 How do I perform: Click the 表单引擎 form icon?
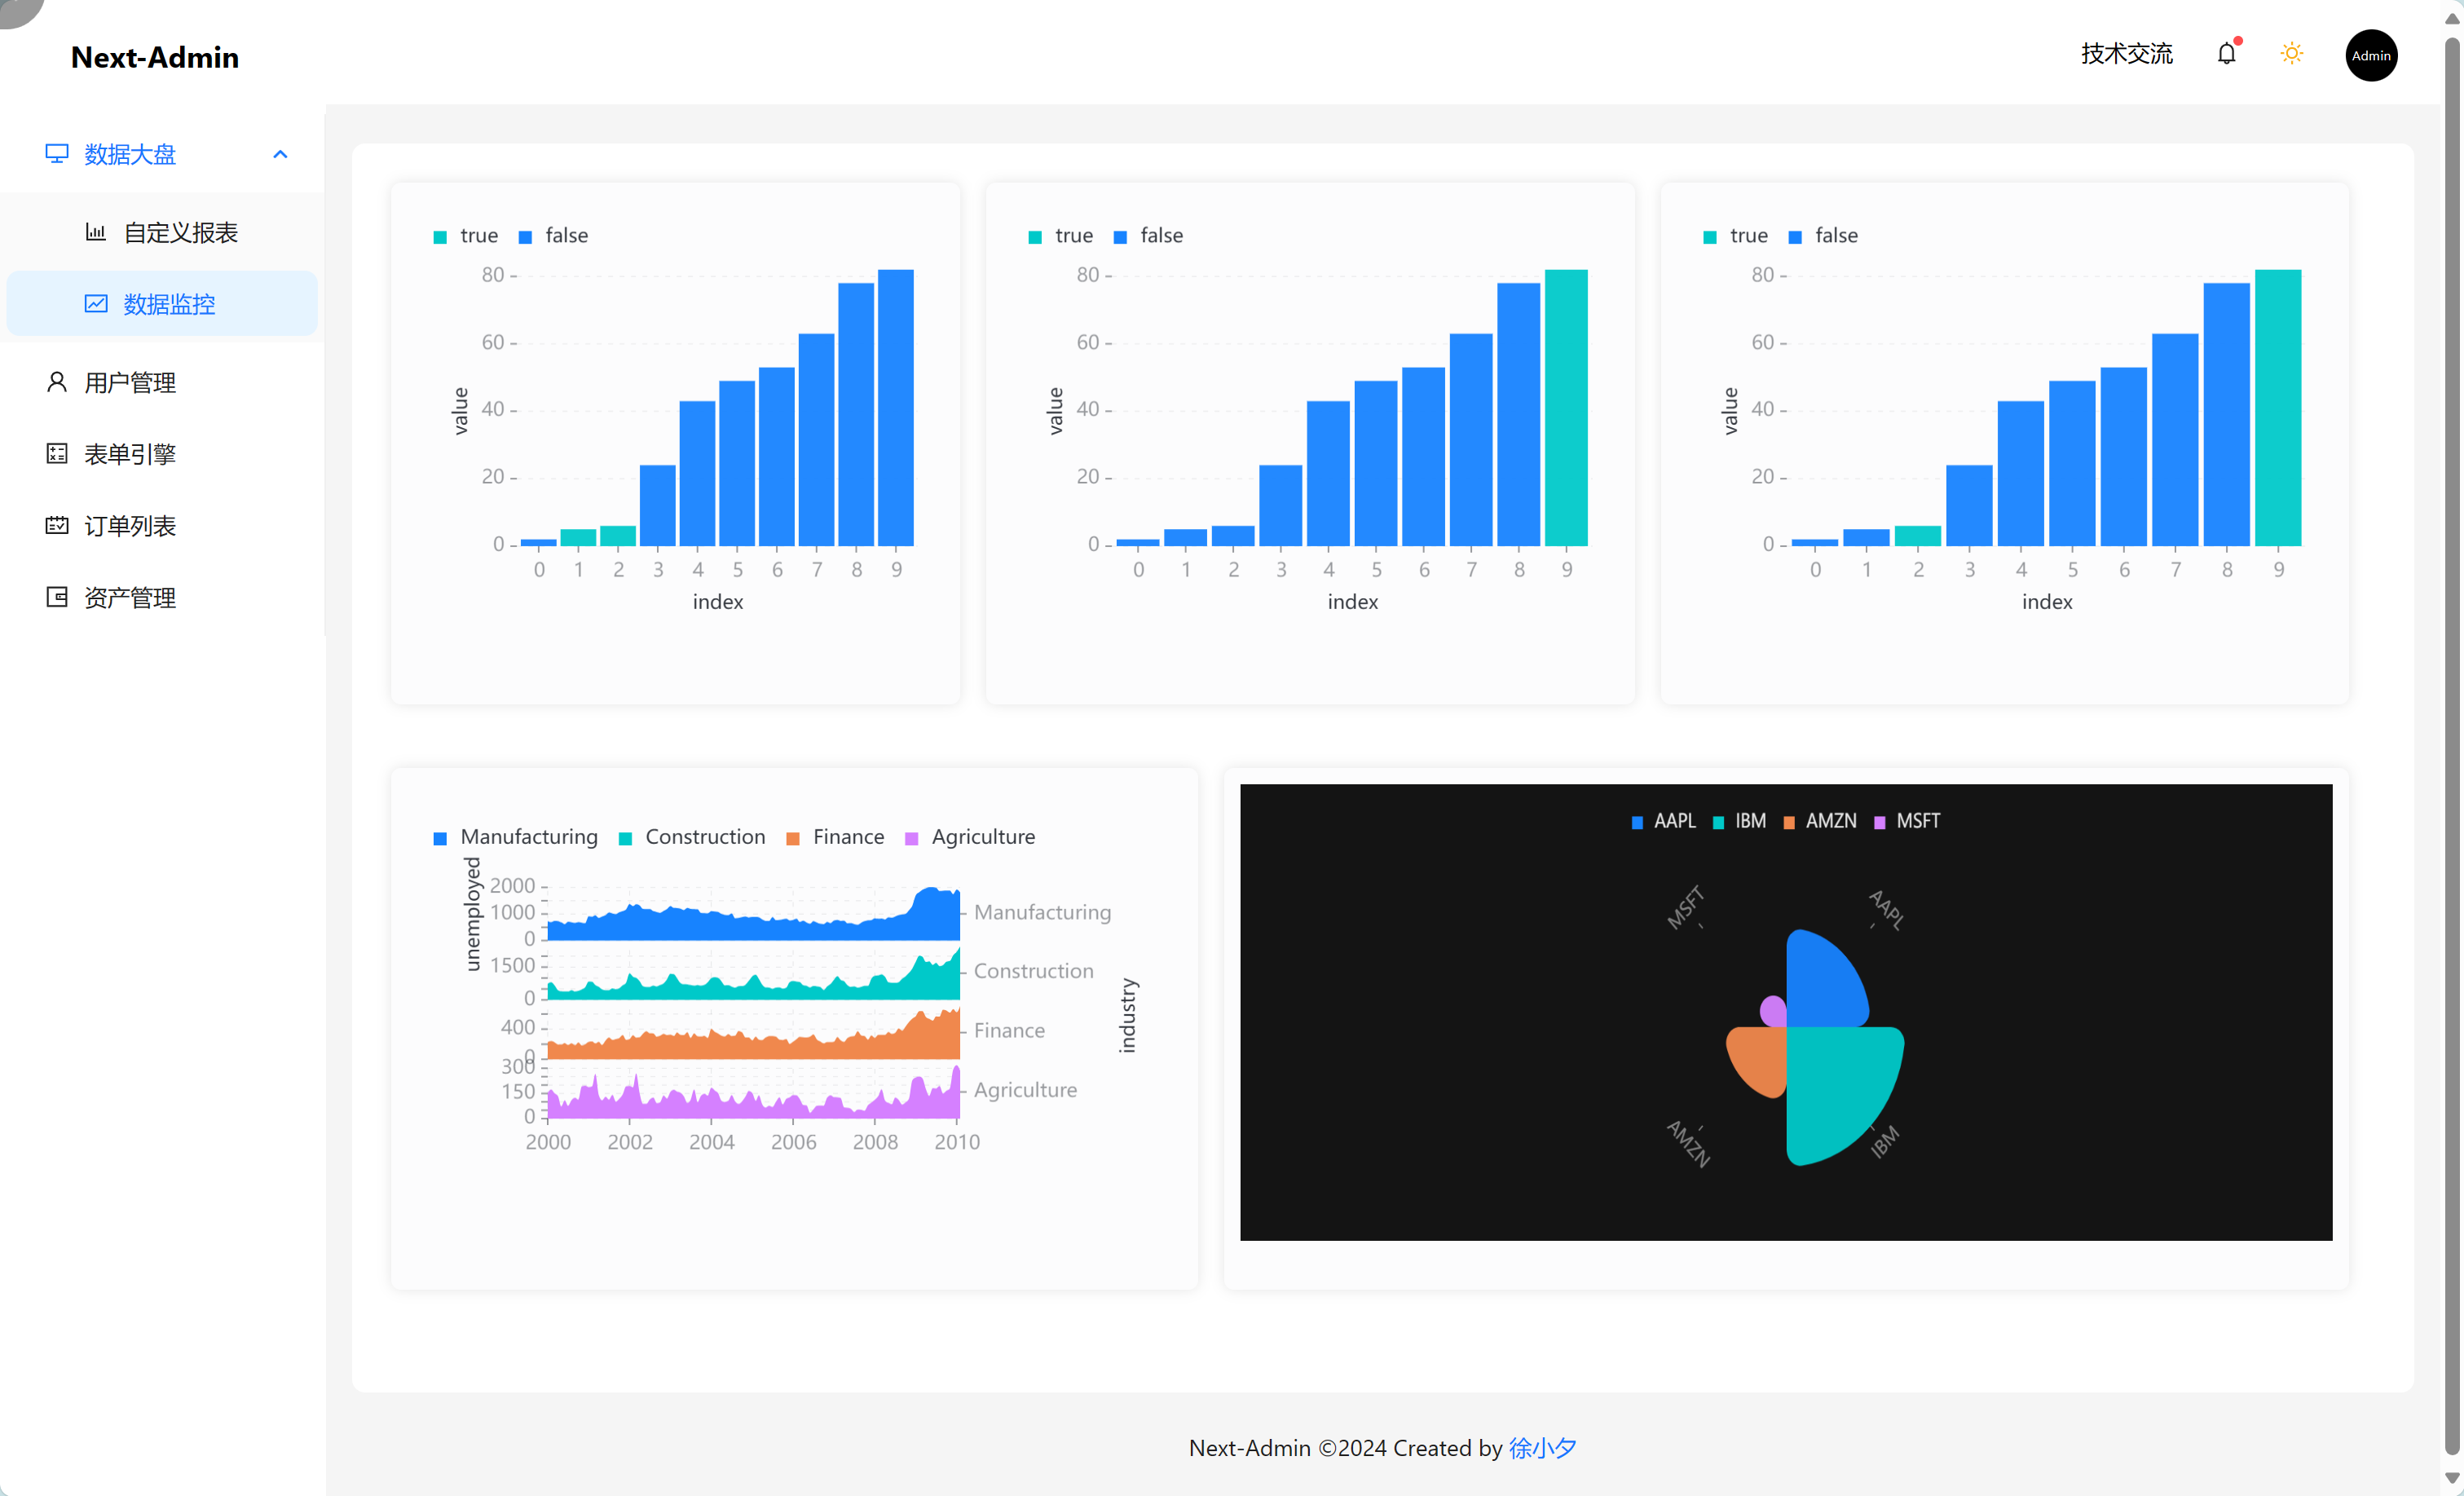click(56, 454)
